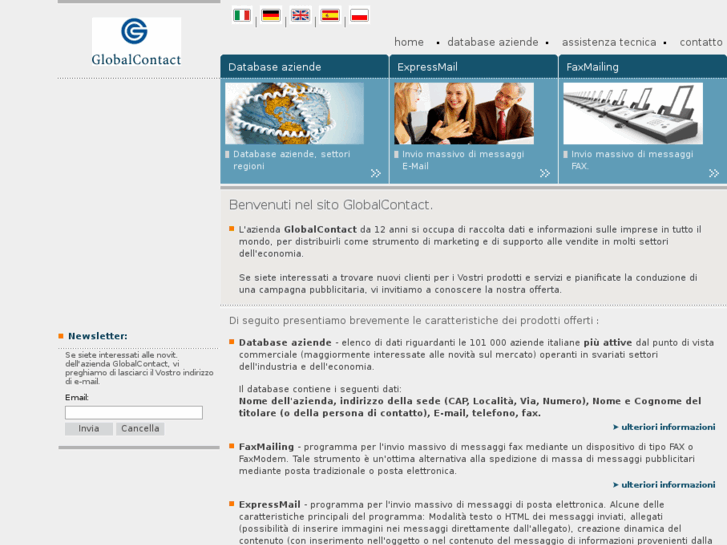The height and width of the screenshot is (545, 727).
Task: Click 'Il database contiene i seguenti dati:' text
Action: [320, 389]
